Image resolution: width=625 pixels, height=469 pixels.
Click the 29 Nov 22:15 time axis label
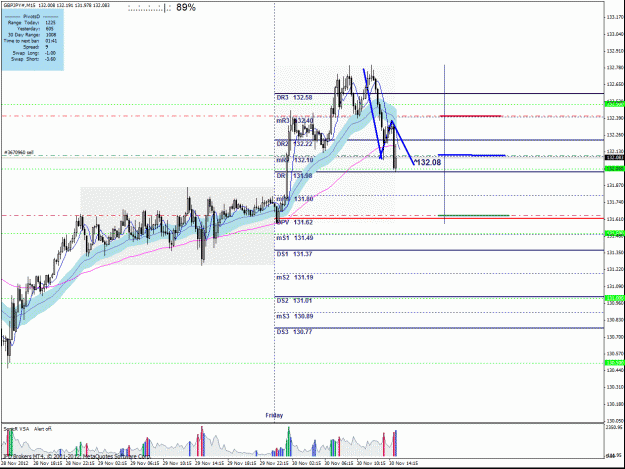tap(274, 463)
